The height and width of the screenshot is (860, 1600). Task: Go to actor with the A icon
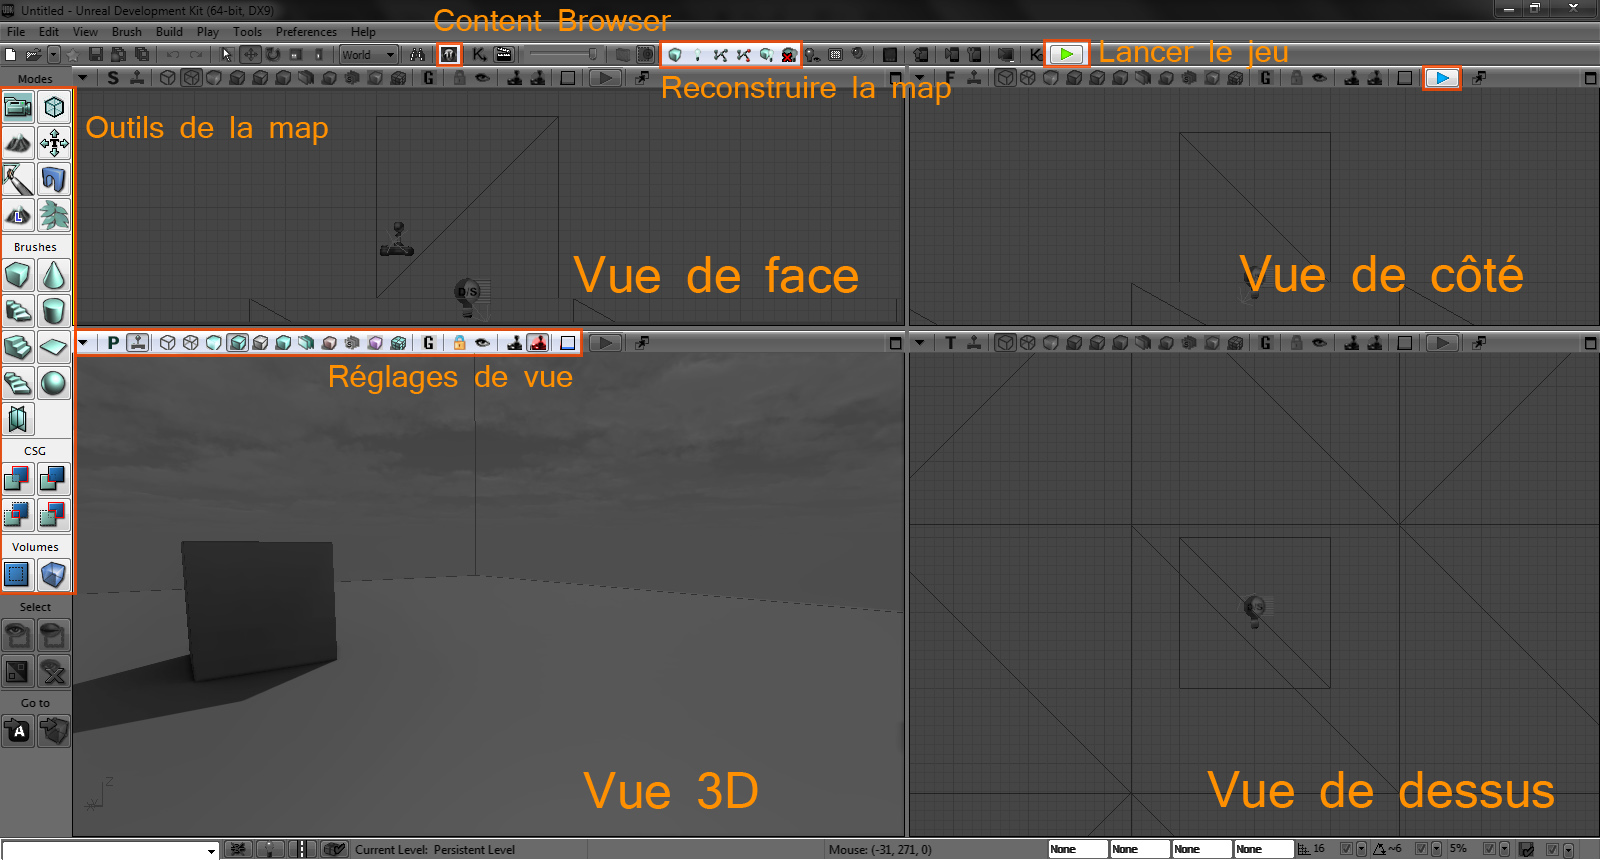point(18,731)
